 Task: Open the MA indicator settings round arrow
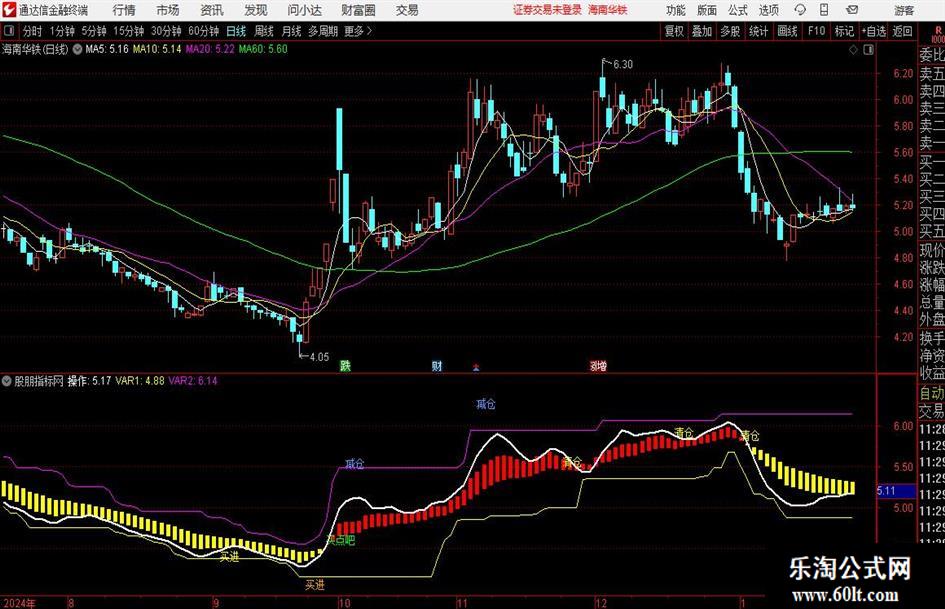tap(77, 49)
